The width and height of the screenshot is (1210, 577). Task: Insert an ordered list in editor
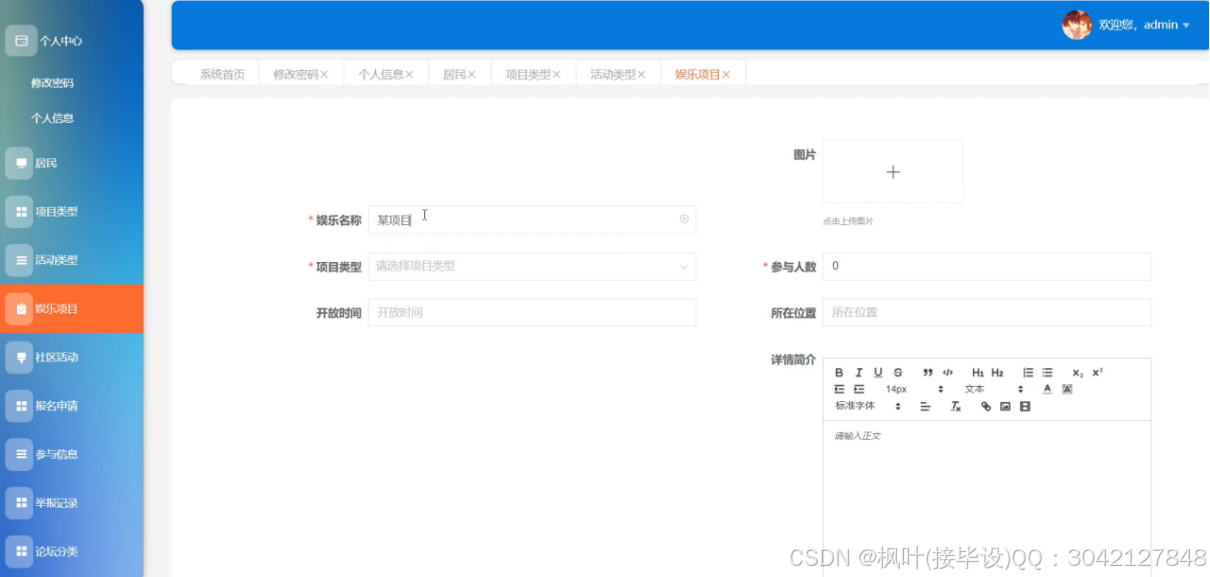click(x=1028, y=372)
